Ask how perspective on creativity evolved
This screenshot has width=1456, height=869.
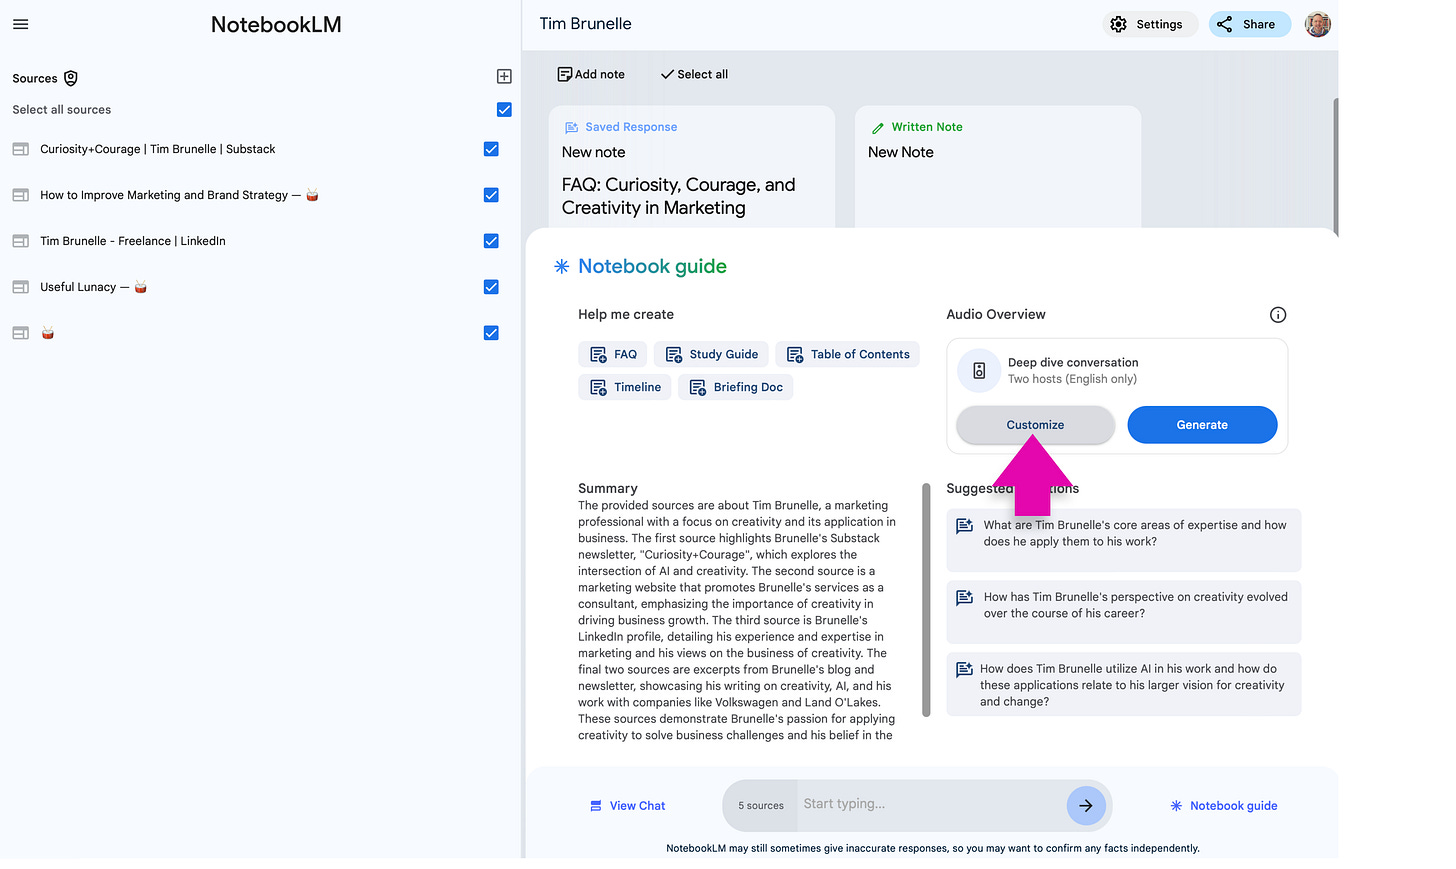[1124, 611]
